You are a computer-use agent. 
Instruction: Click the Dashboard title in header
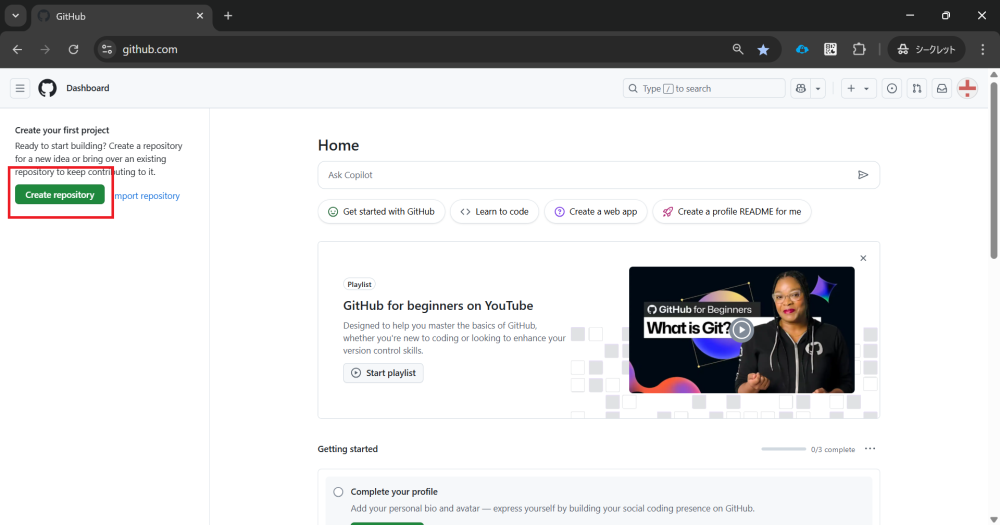(88, 88)
